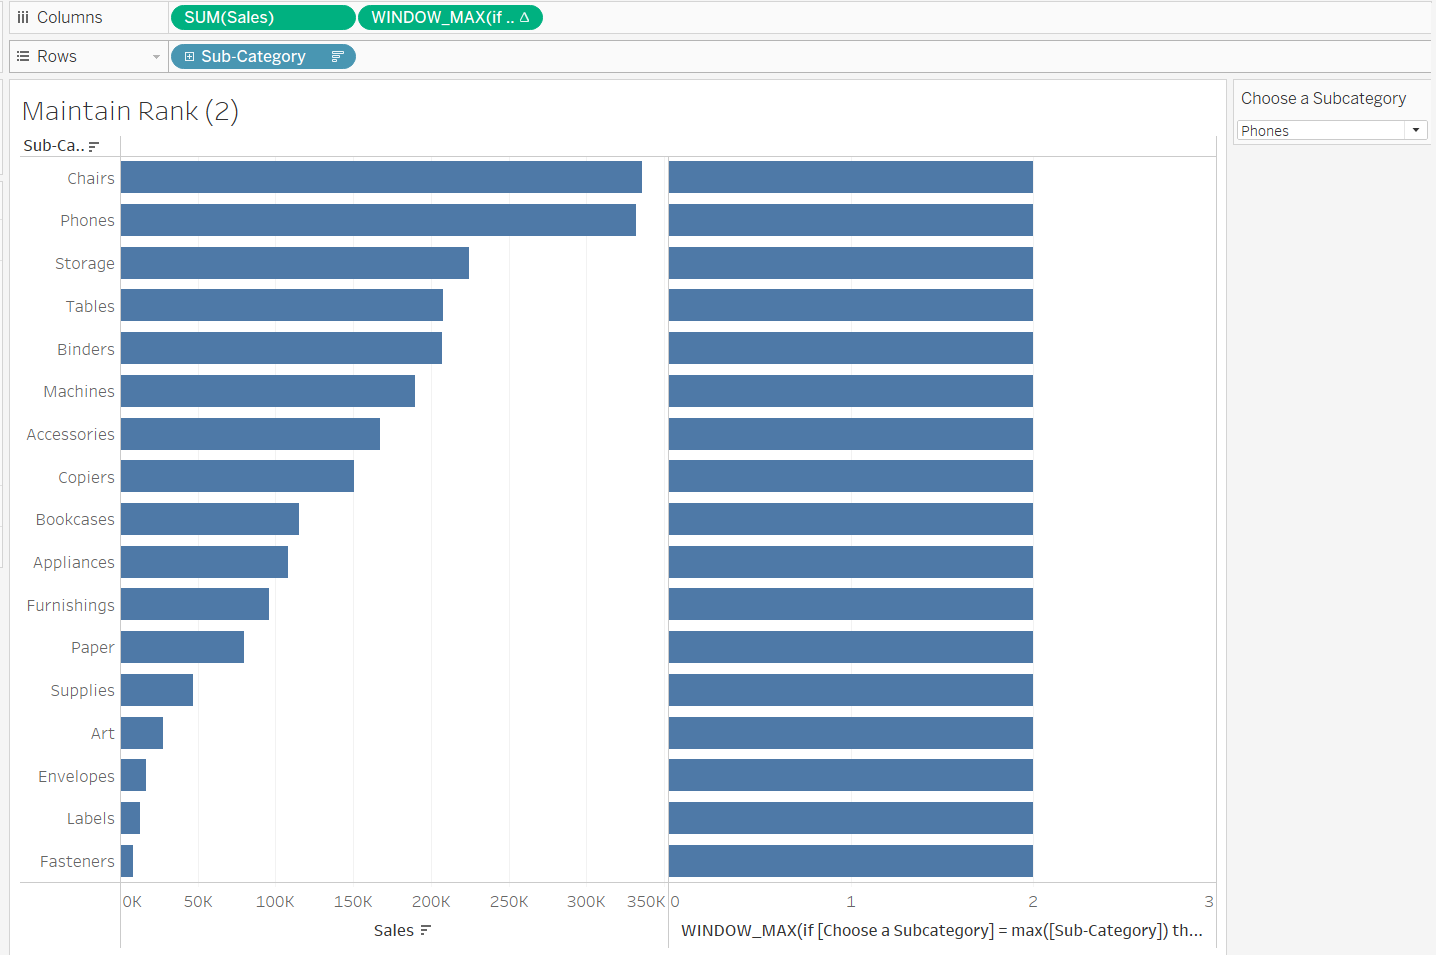Click the Choose a Subcategory parameter title
Image resolution: width=1436 pixels, height=955 pixels.
coord(1323,98)
